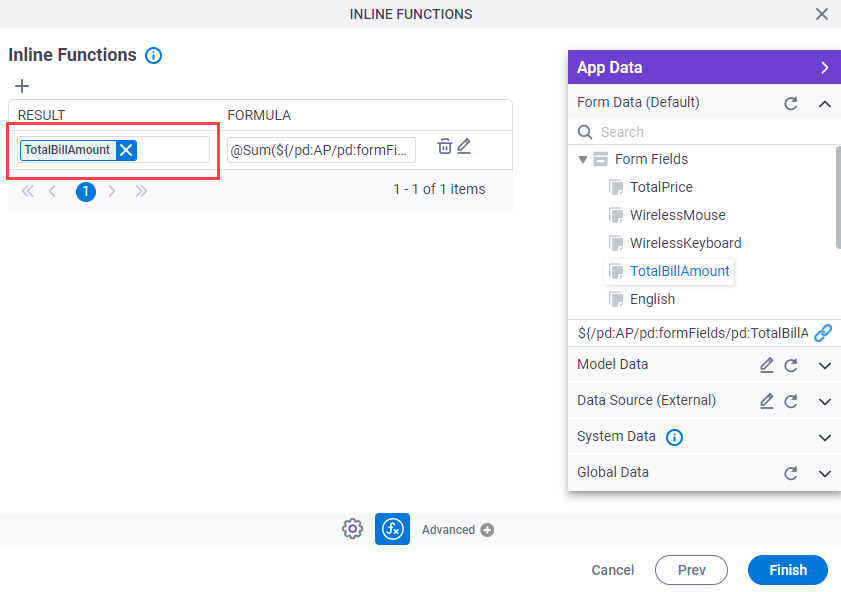This screenshot has height=592, width=841.
Task: Select the English form field
Action: [x=652, y=299]
